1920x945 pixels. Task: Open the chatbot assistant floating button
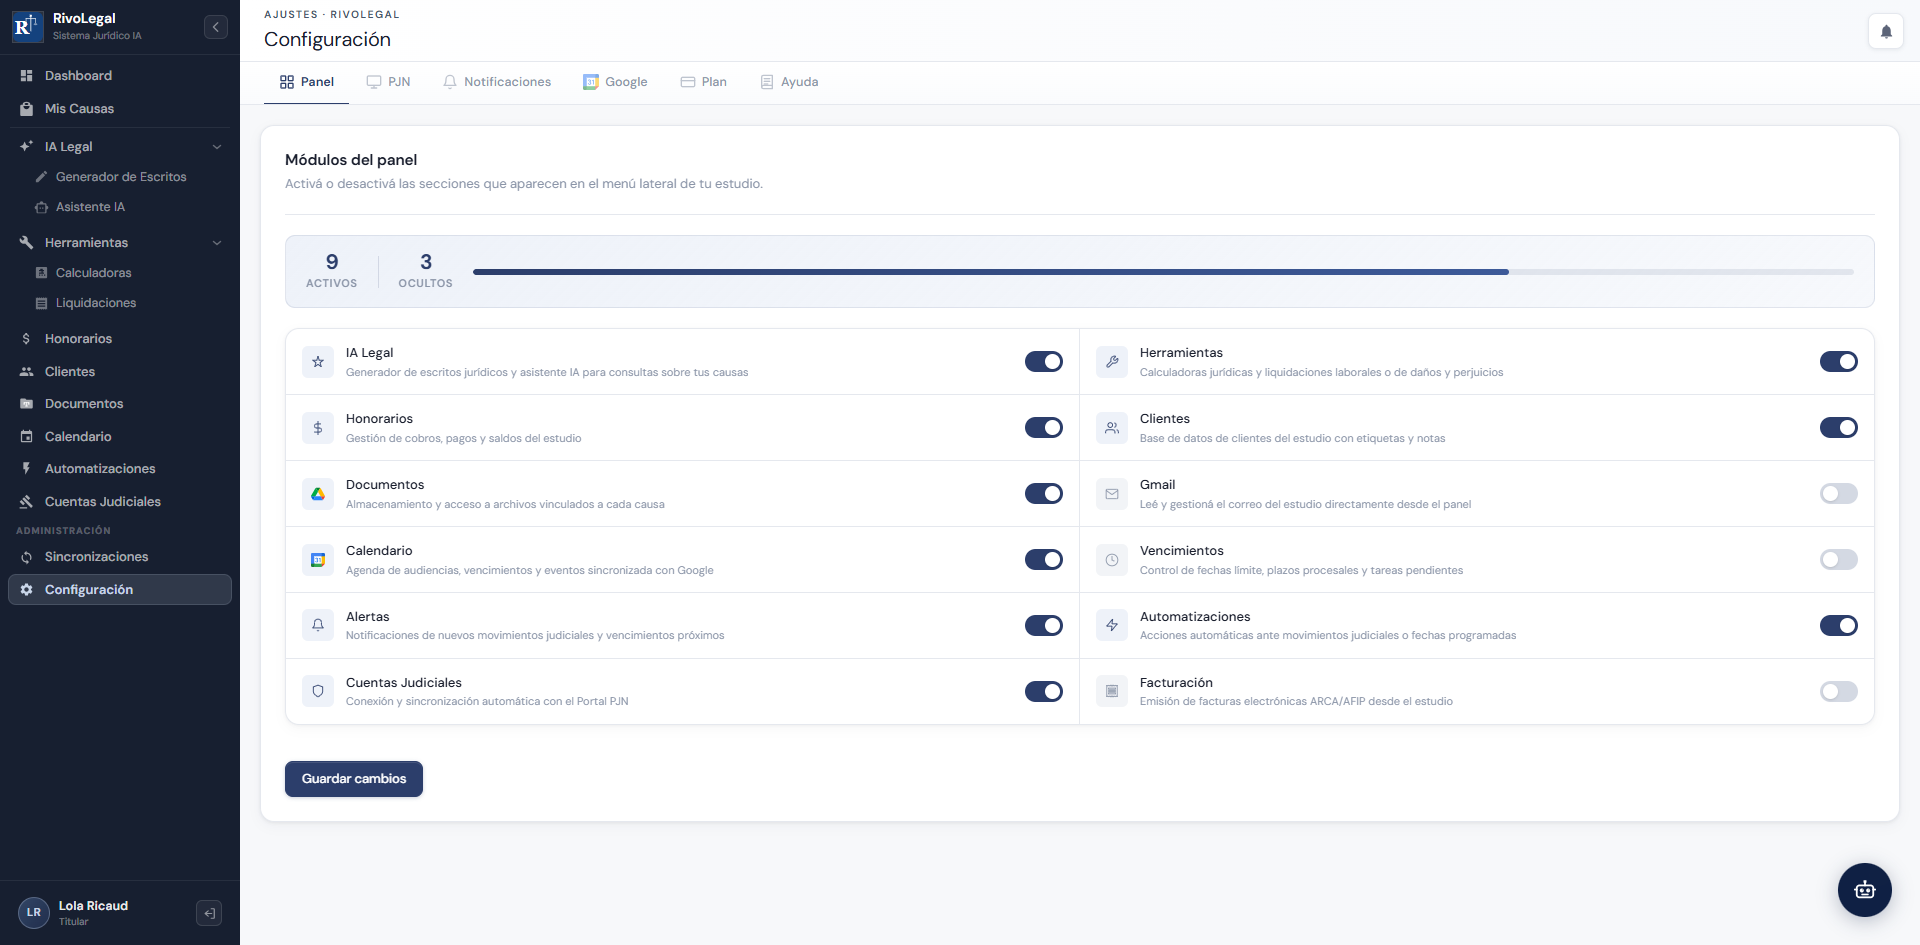(1865, 890)
